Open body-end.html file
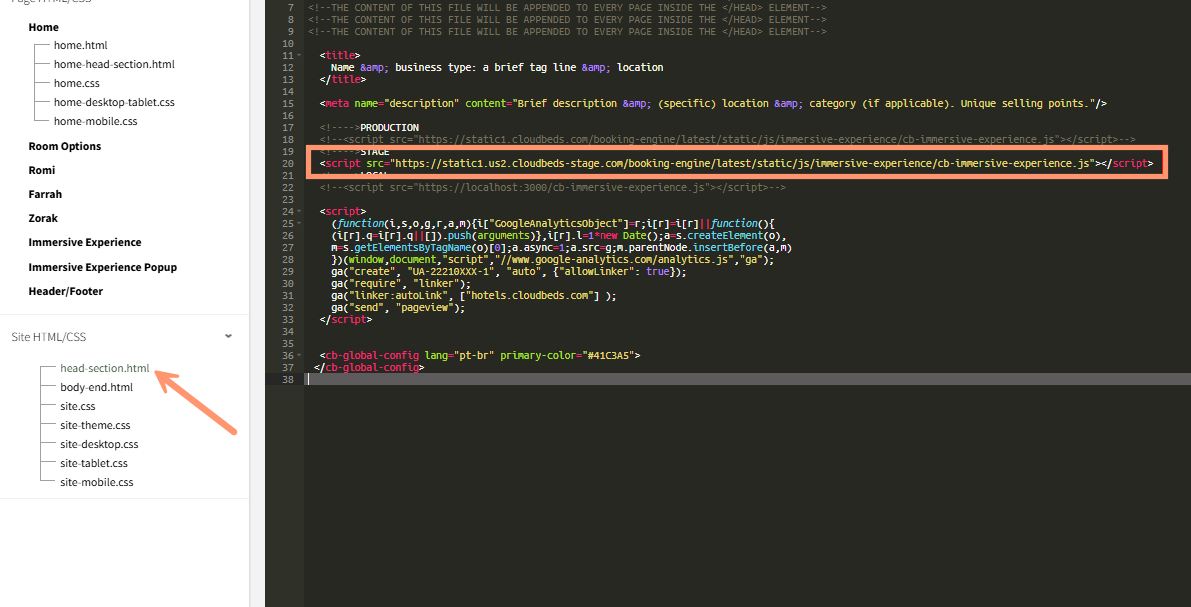Image resolution: width=1191 pixels, height=607 pixels. click(96, 387)
